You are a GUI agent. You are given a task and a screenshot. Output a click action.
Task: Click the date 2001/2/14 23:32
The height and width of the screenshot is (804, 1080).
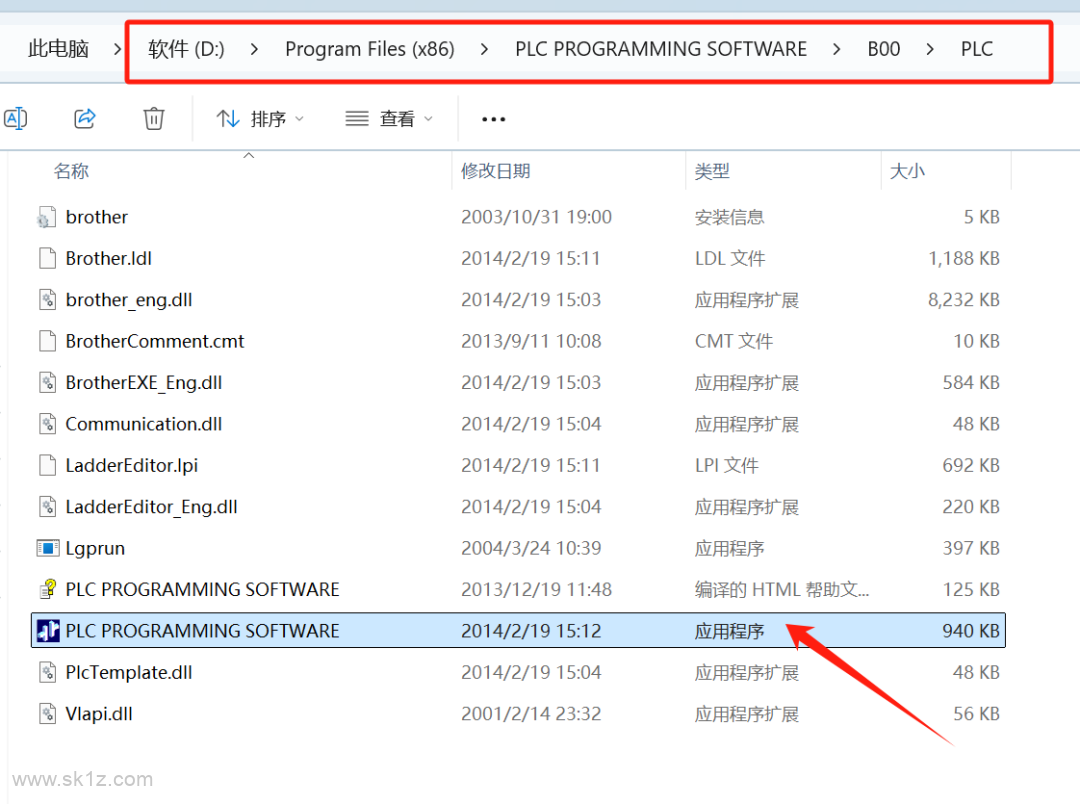coord(531,714)
